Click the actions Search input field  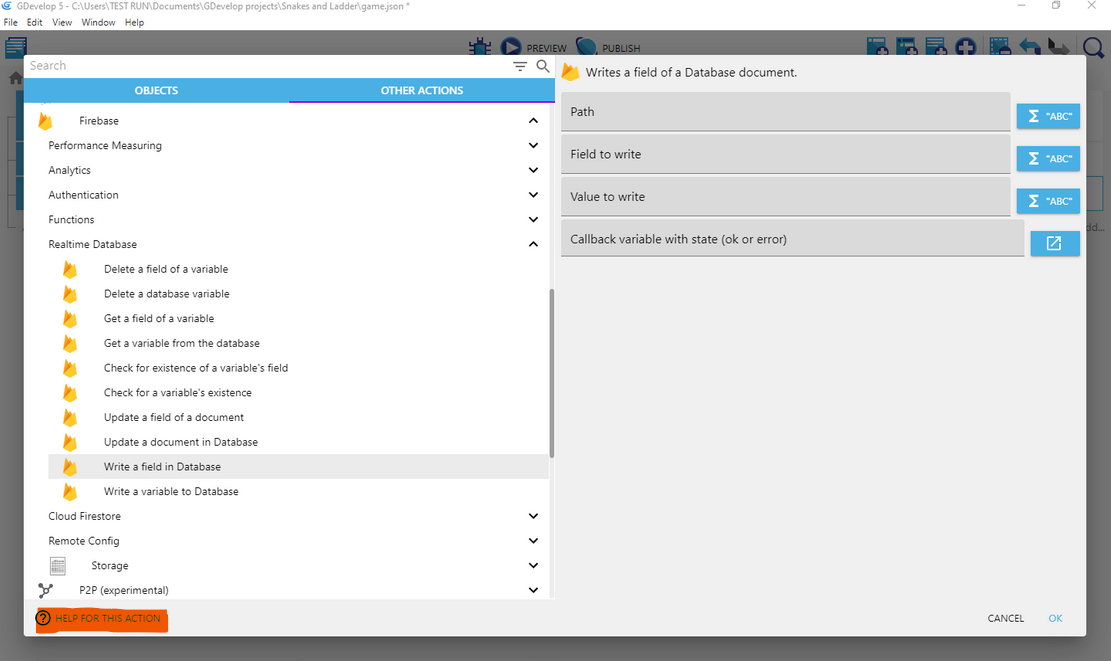pyautogui.click(x=266, y=66)
